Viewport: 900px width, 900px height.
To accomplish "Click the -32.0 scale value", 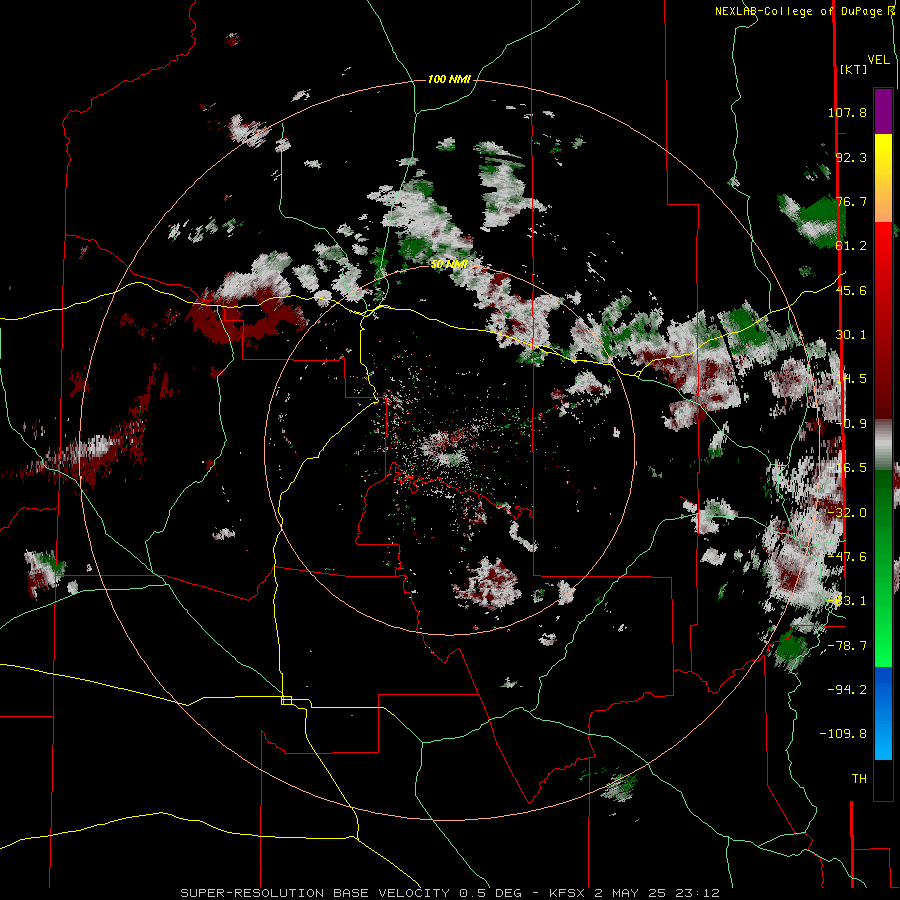I will coord(847,513).
